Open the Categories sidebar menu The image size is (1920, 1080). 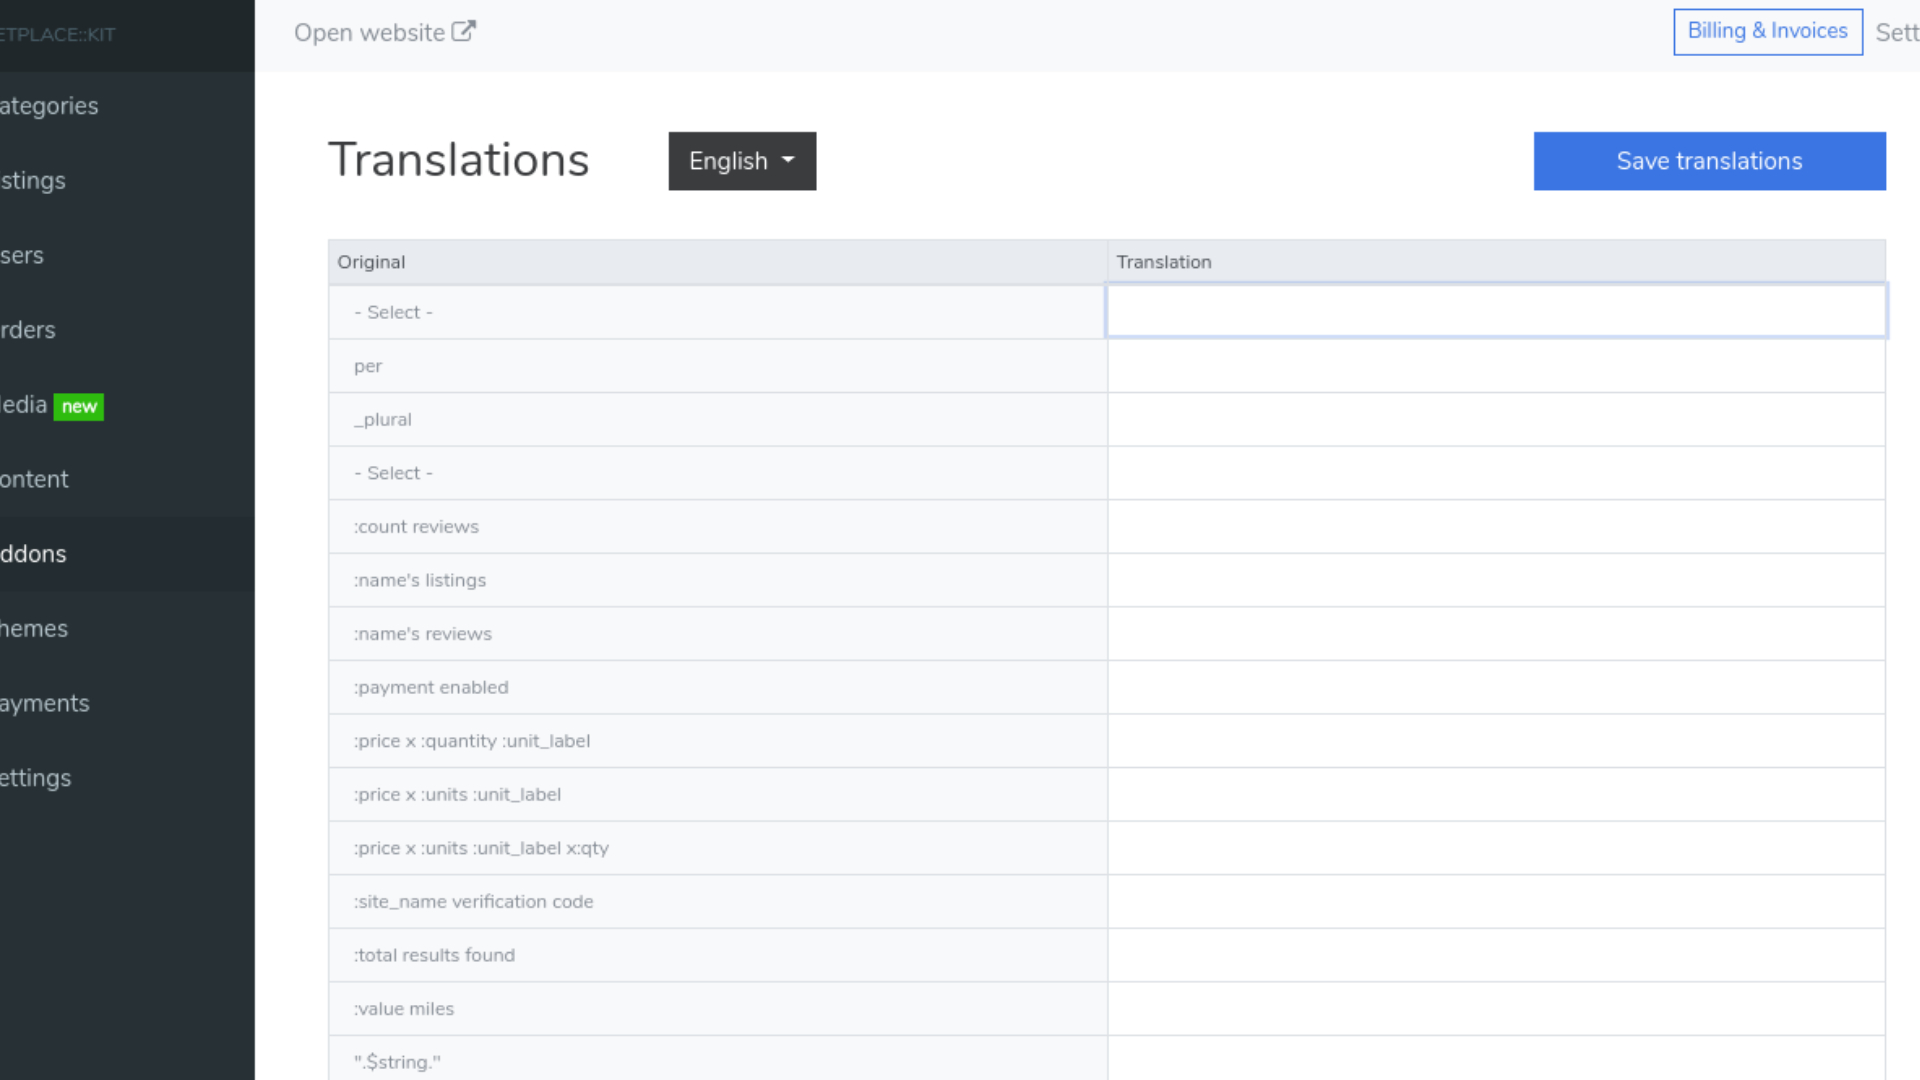point(50,106)
